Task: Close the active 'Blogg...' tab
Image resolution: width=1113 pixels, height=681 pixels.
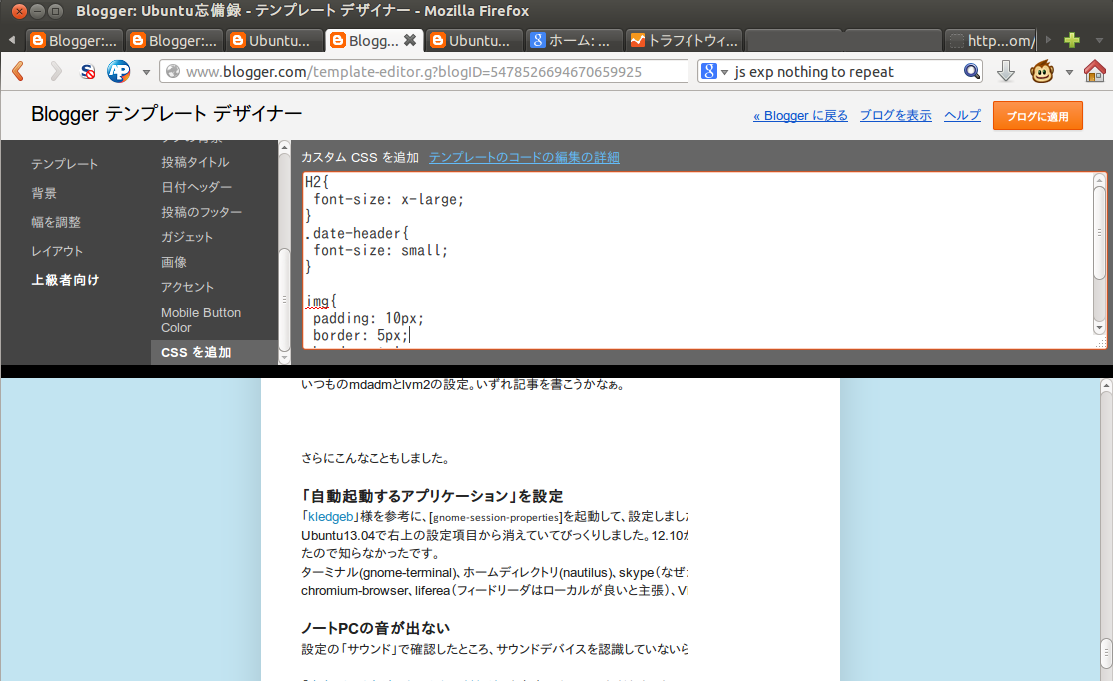Action: [x=410, y=40]
